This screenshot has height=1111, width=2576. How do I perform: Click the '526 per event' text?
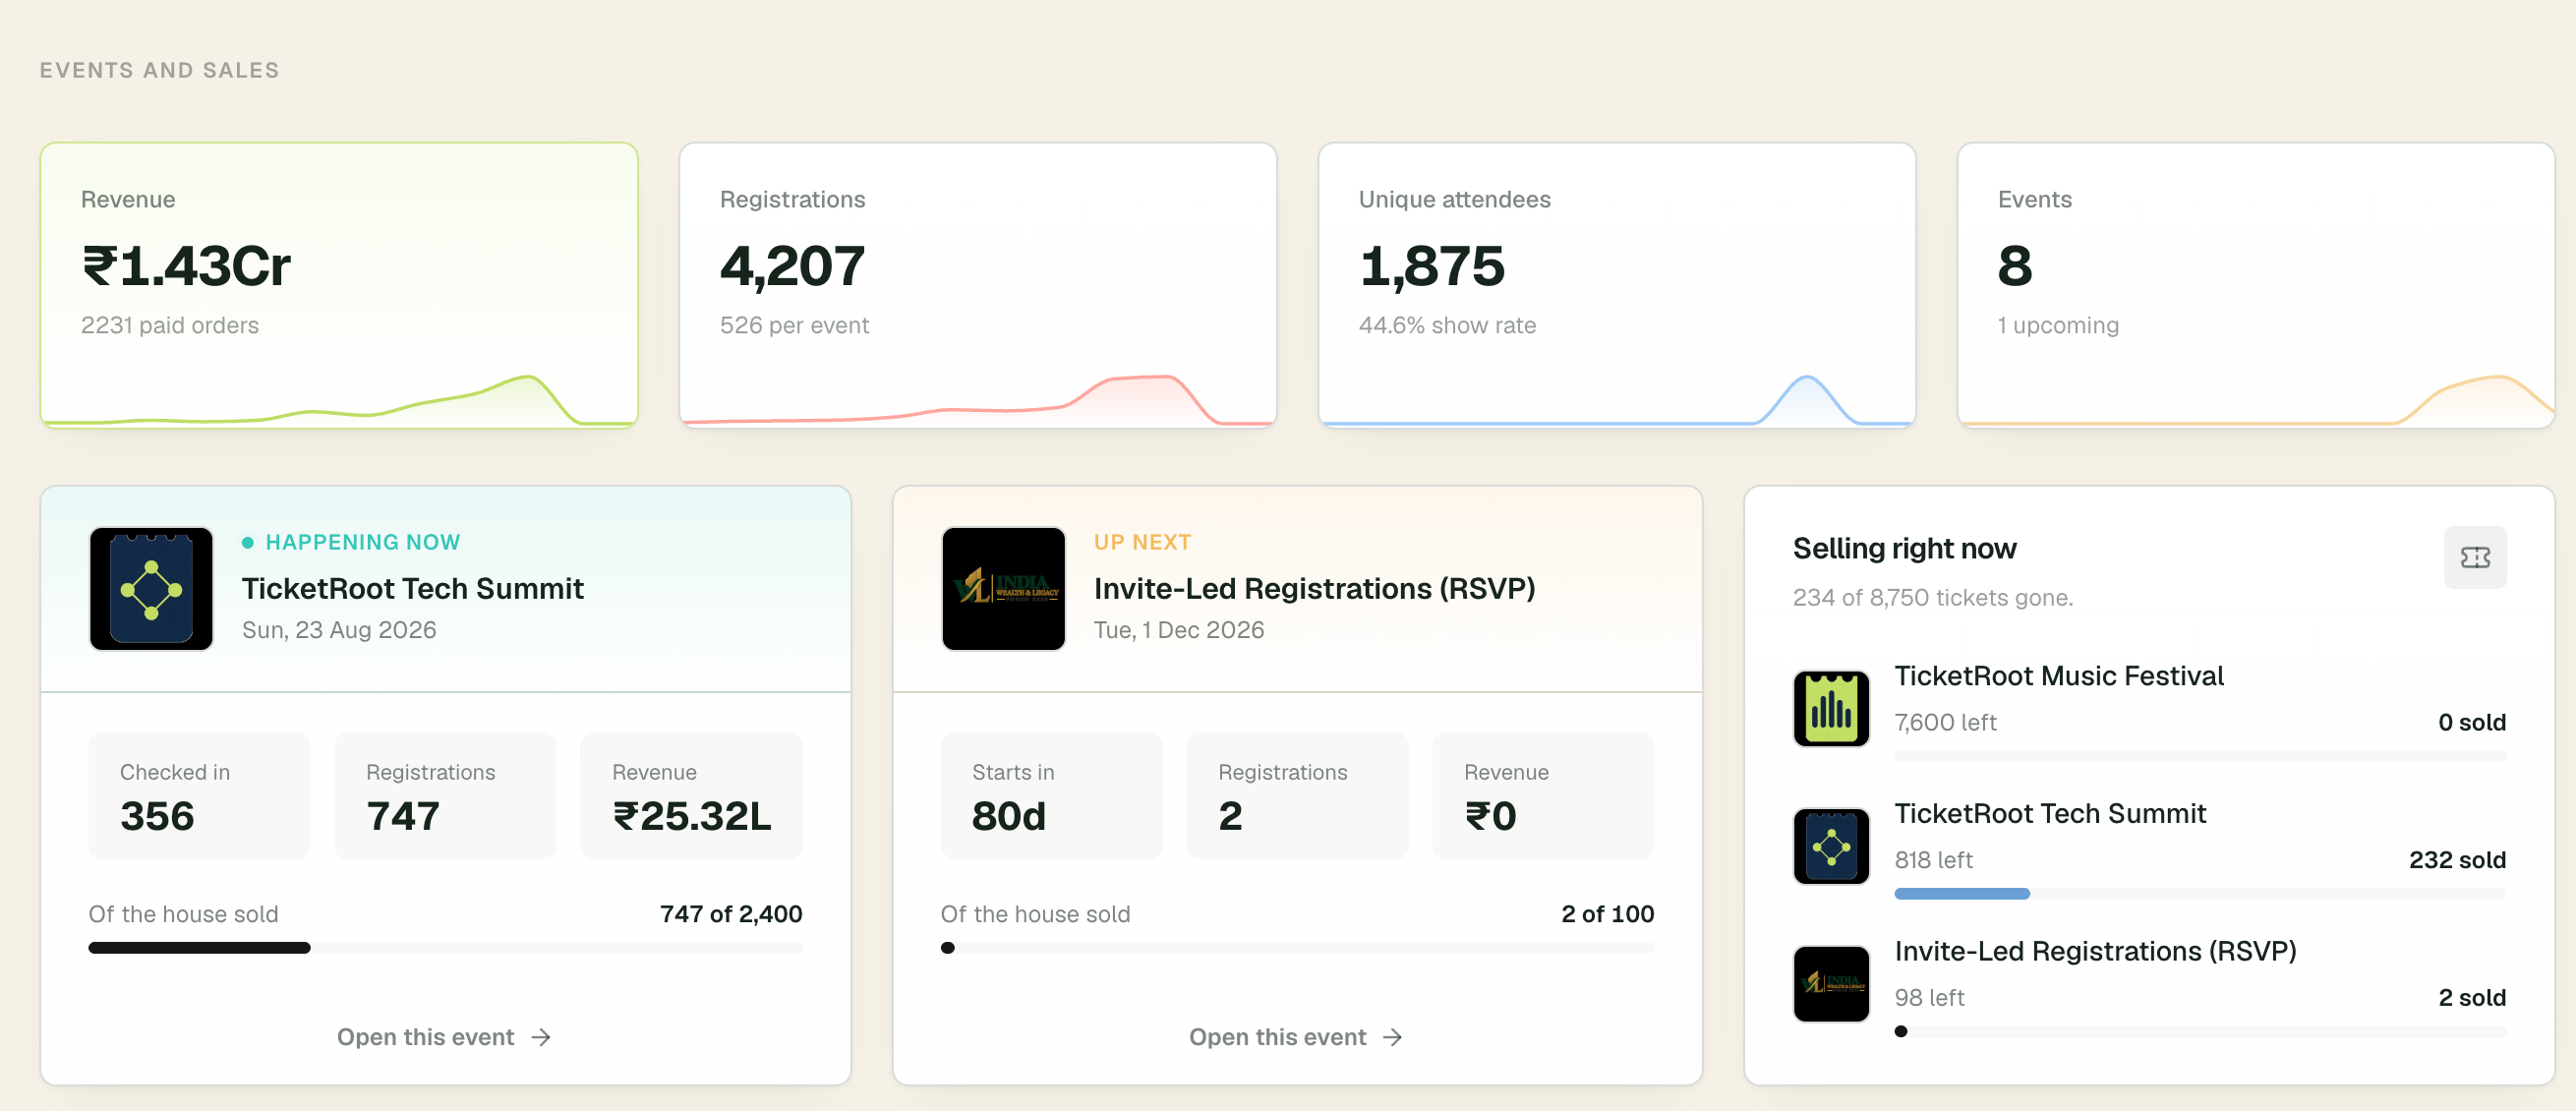pos(794,325)
